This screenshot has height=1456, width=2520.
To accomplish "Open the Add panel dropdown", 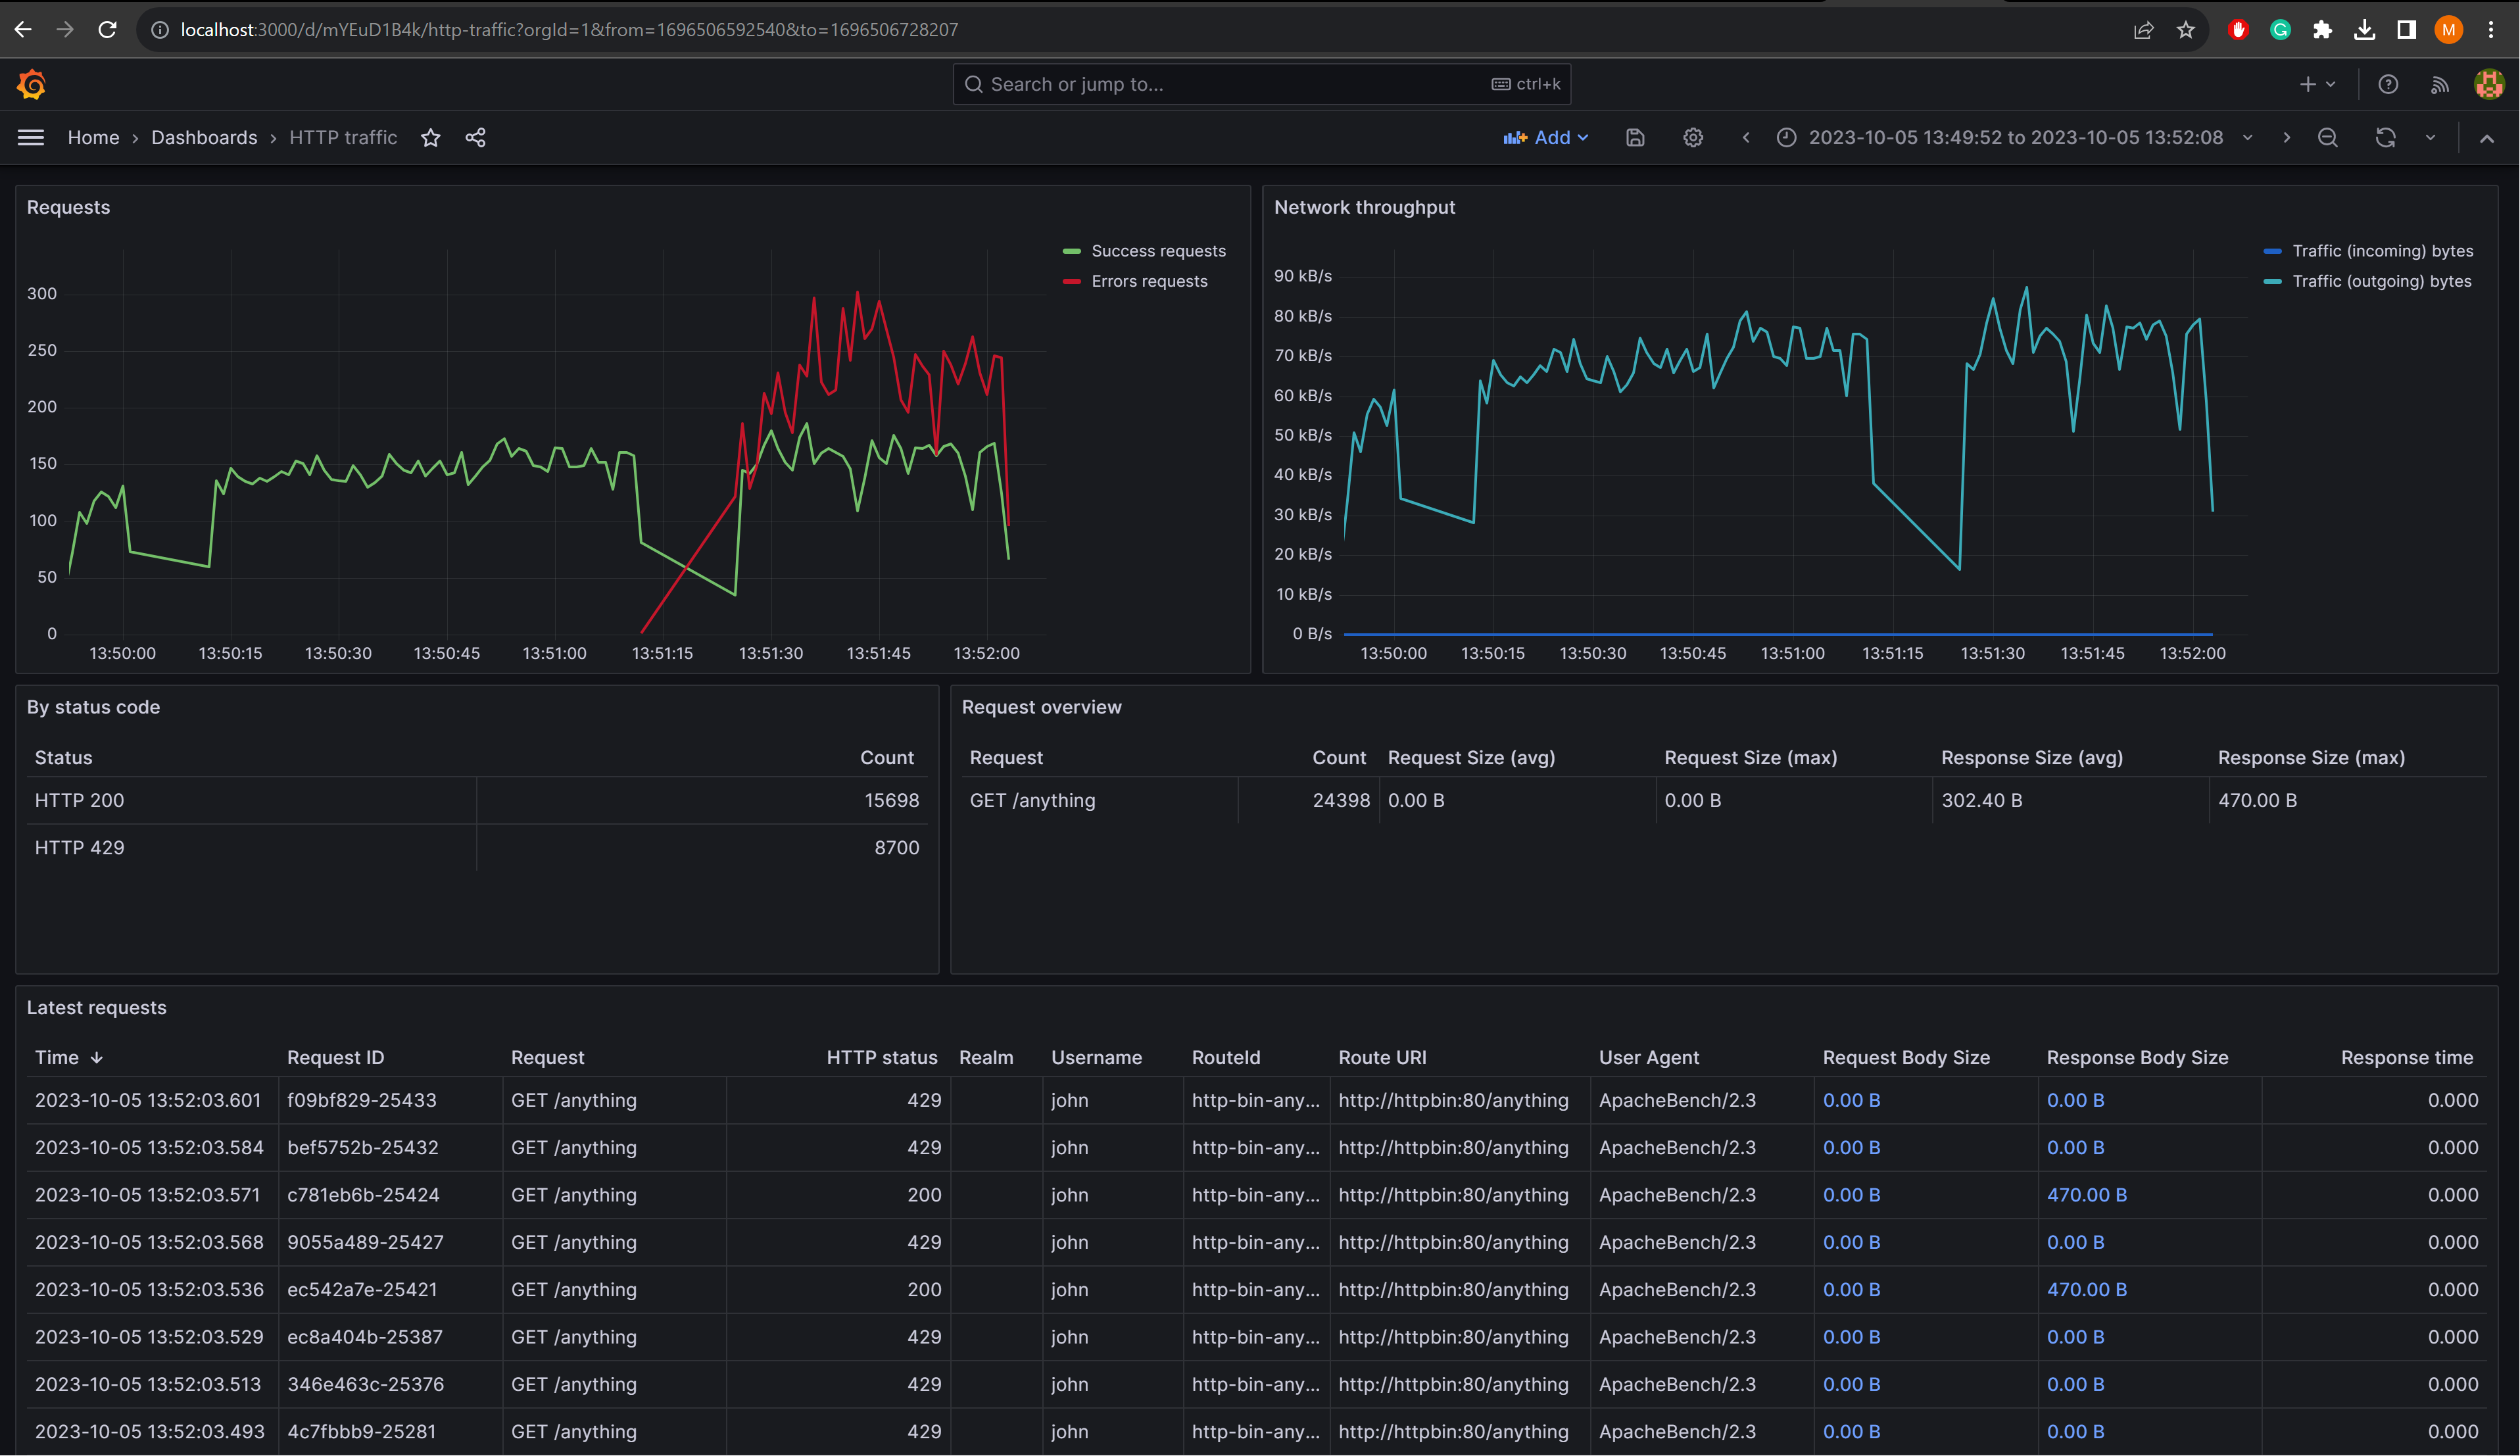I will click(x=1546, y=138).
